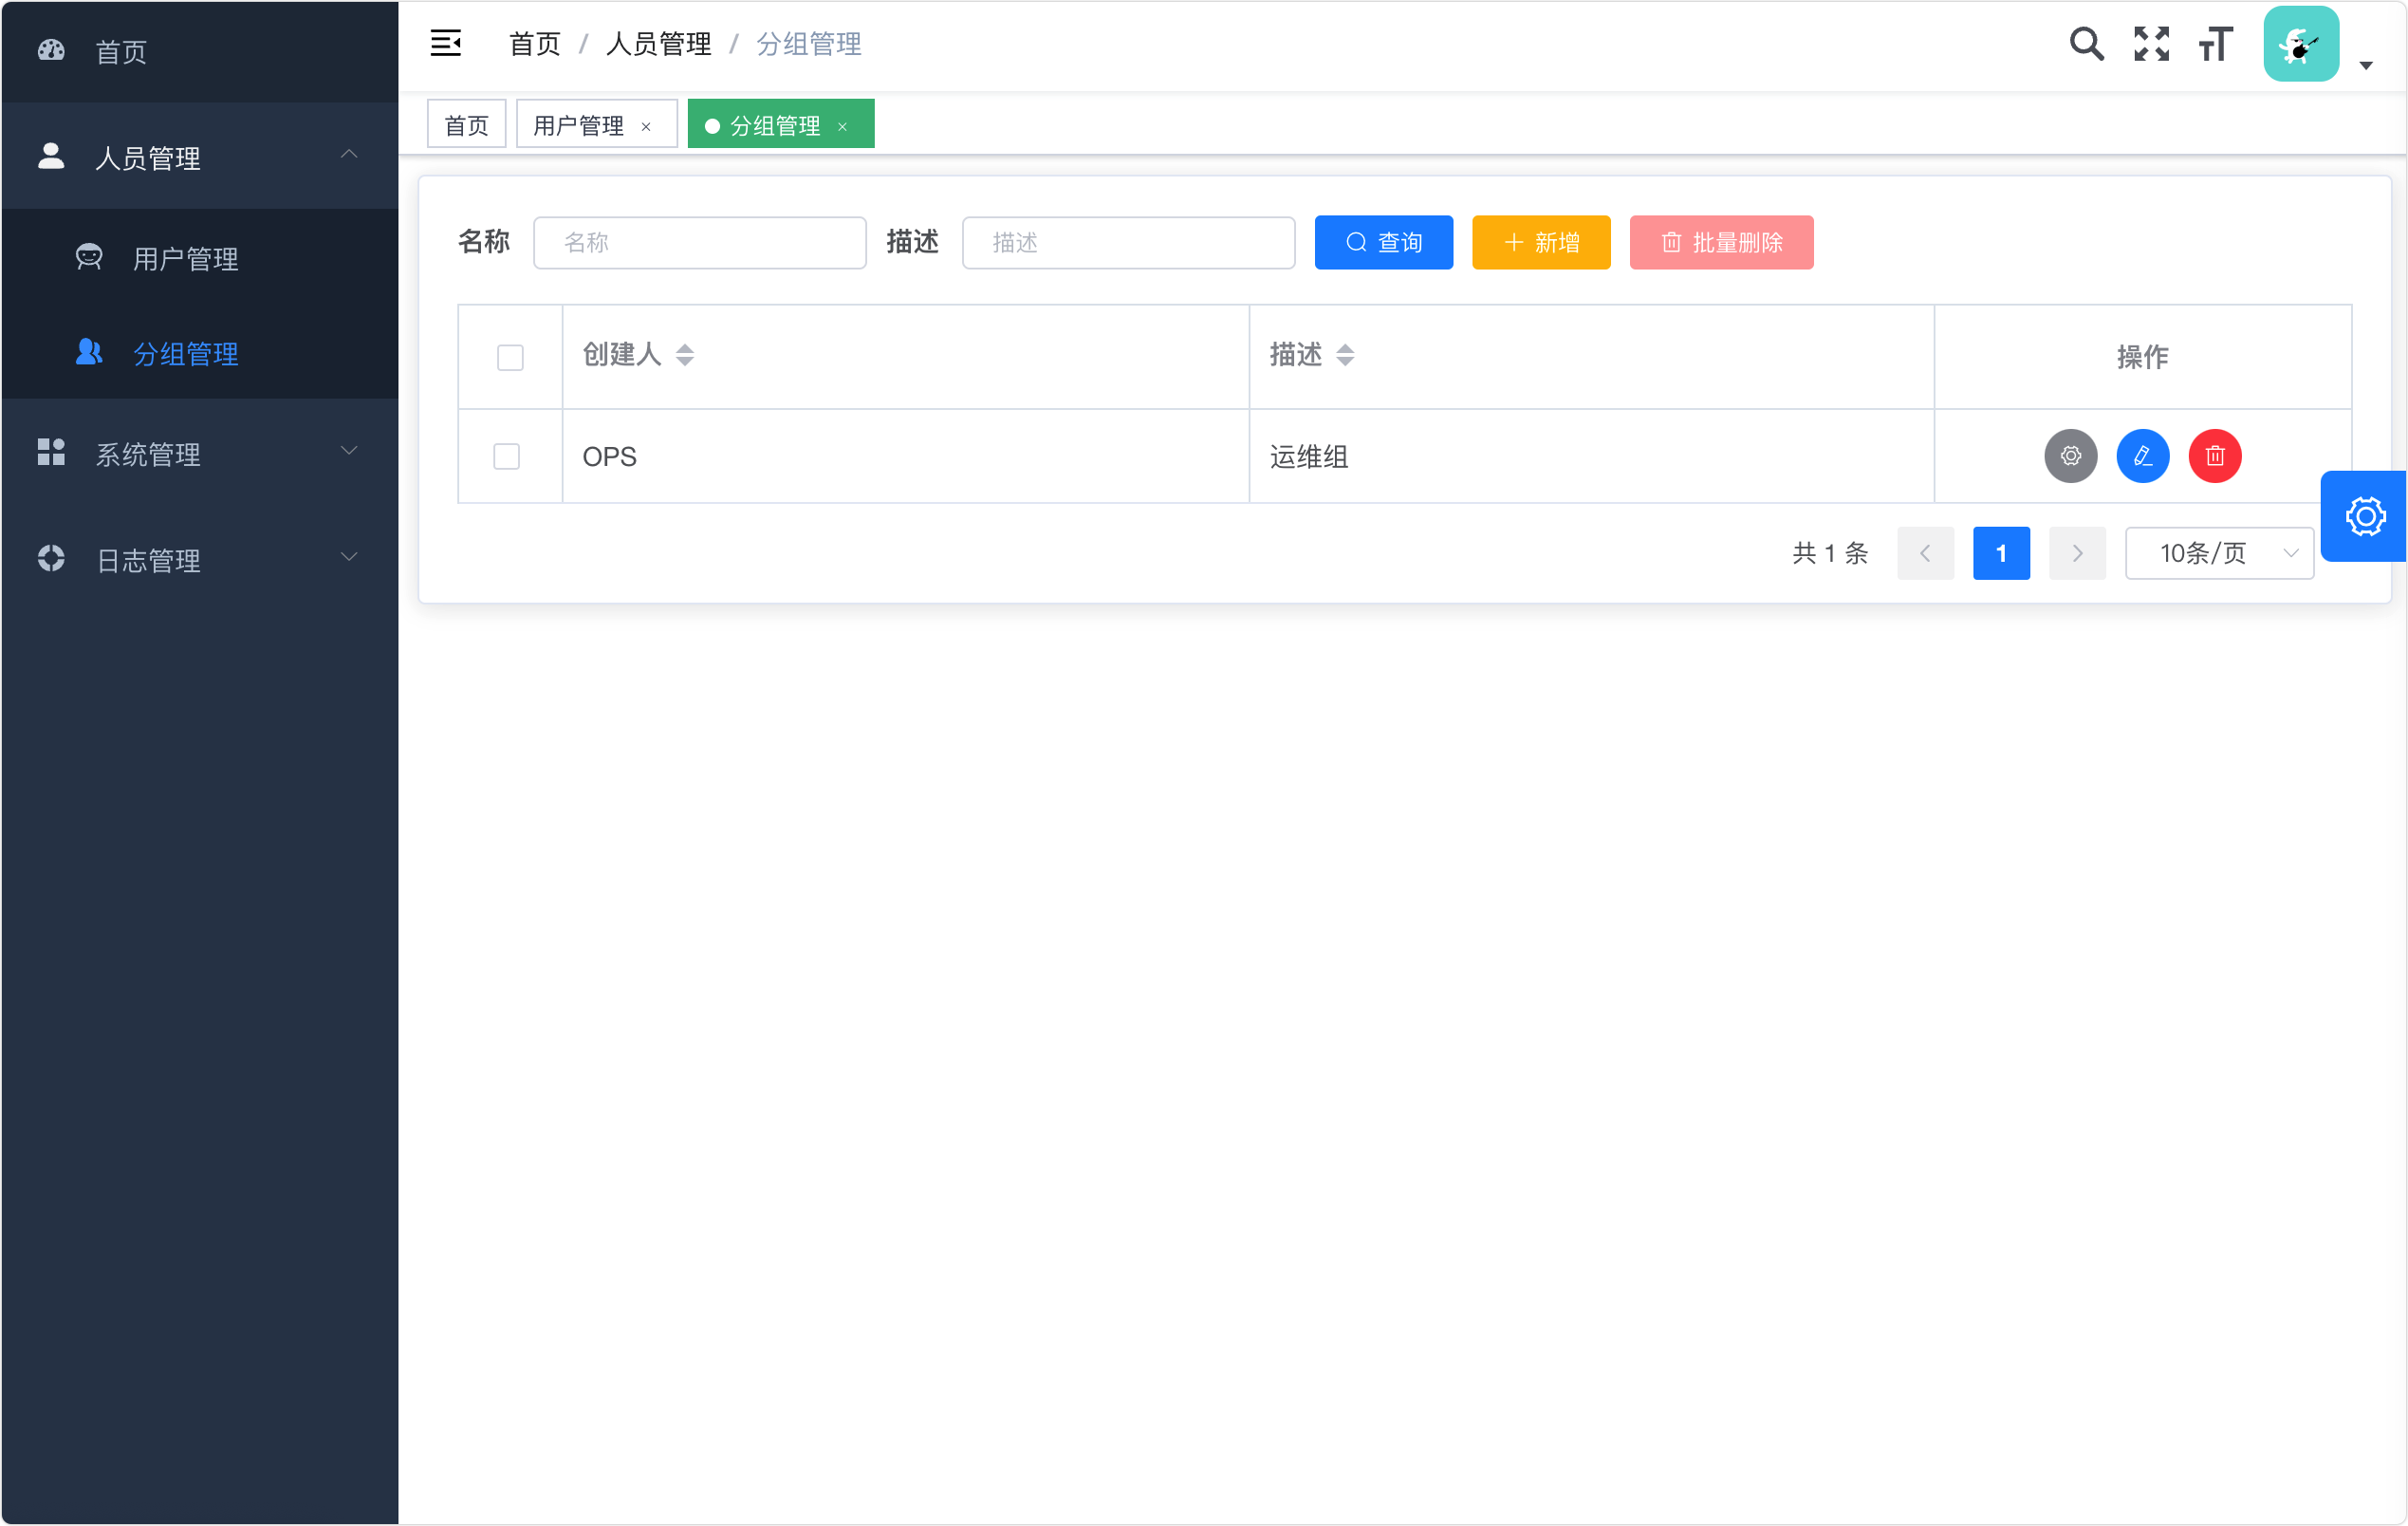Click the blue 查询 button

[x=1383, y=242]
